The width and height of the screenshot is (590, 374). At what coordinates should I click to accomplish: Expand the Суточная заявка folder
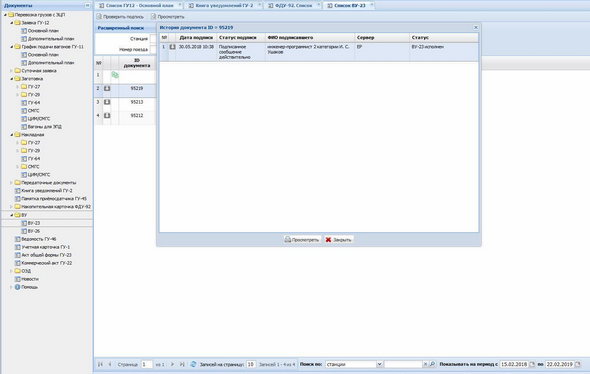click(x=11, y=71)
